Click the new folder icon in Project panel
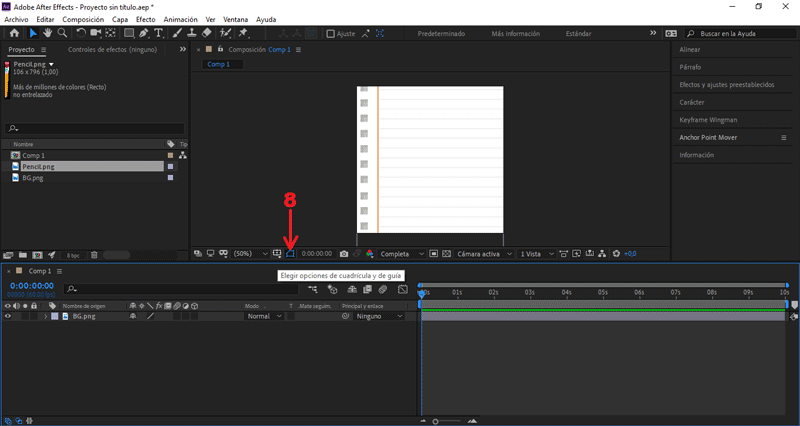The image size is (800, 426). coord(22,255)
